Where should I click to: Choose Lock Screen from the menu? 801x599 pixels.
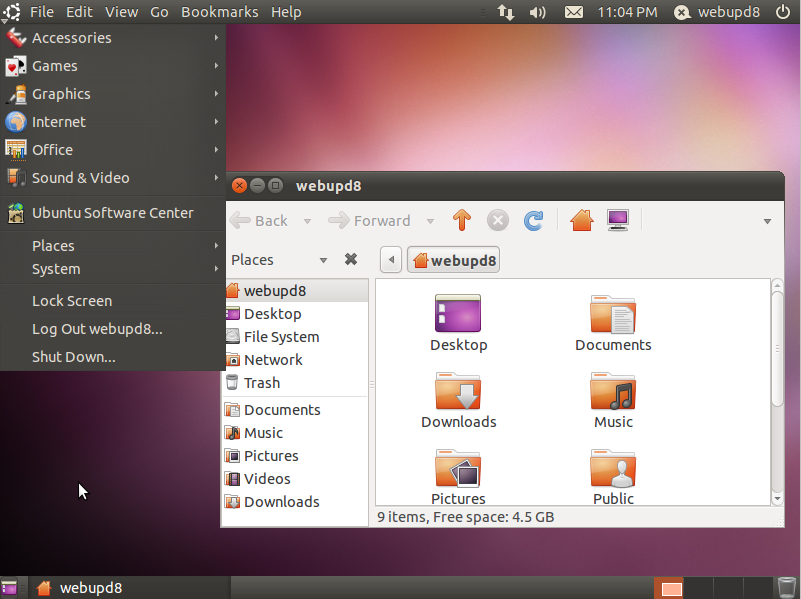[113, 301]
